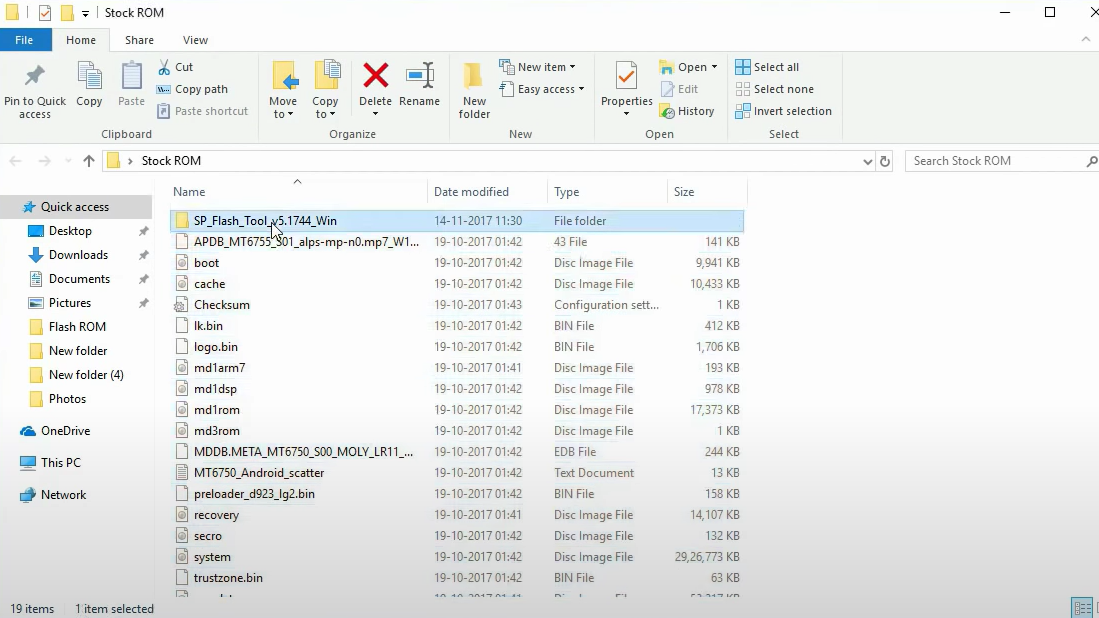1099x618 pixels.
Task: Expand the Move to dropdown
Action: pos(283,114)
